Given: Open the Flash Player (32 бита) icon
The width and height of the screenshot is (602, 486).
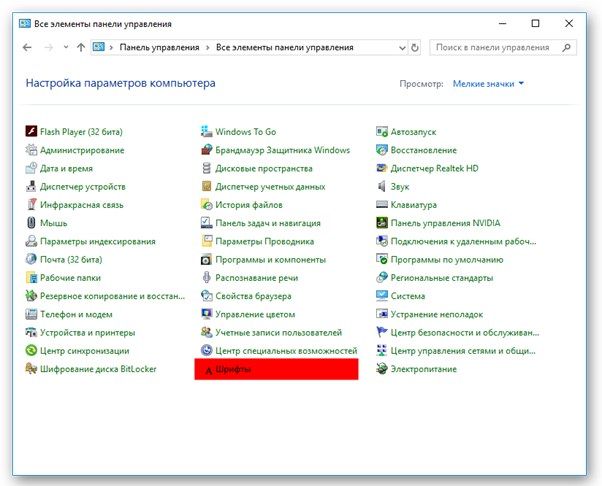Looking at the screenshot, I should 31,131.
